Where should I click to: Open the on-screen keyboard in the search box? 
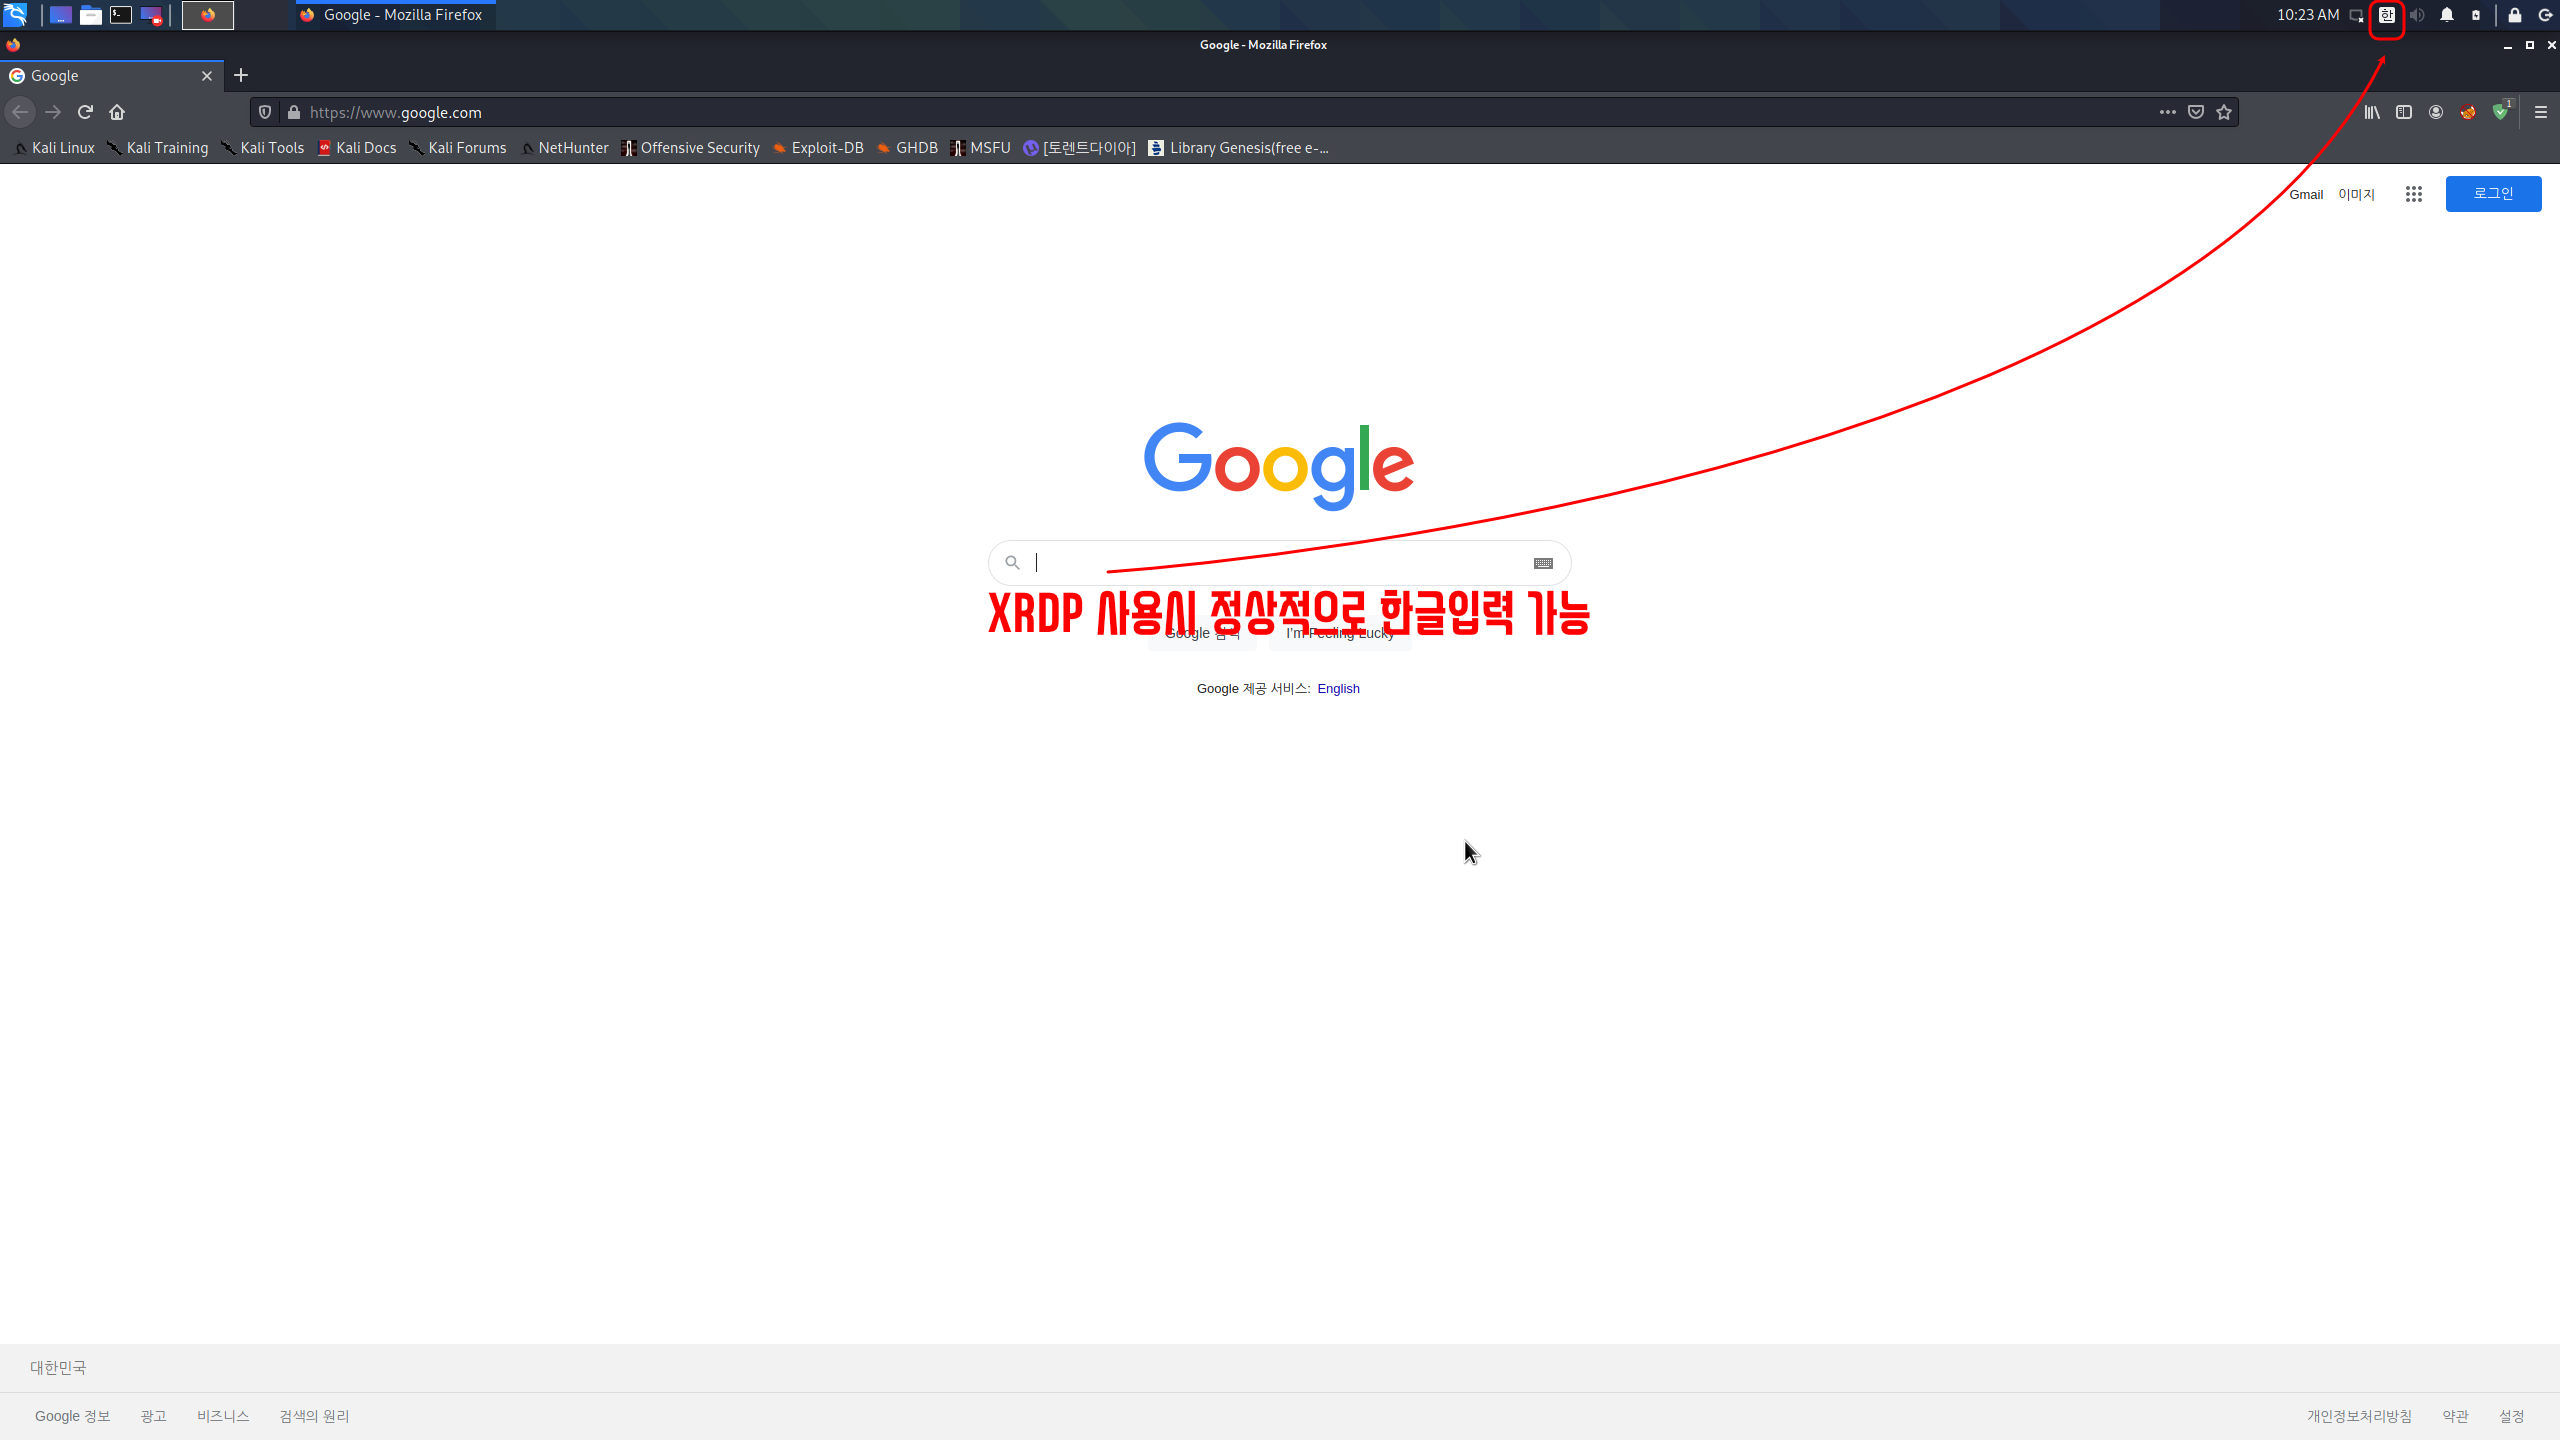pos(1543,563)
